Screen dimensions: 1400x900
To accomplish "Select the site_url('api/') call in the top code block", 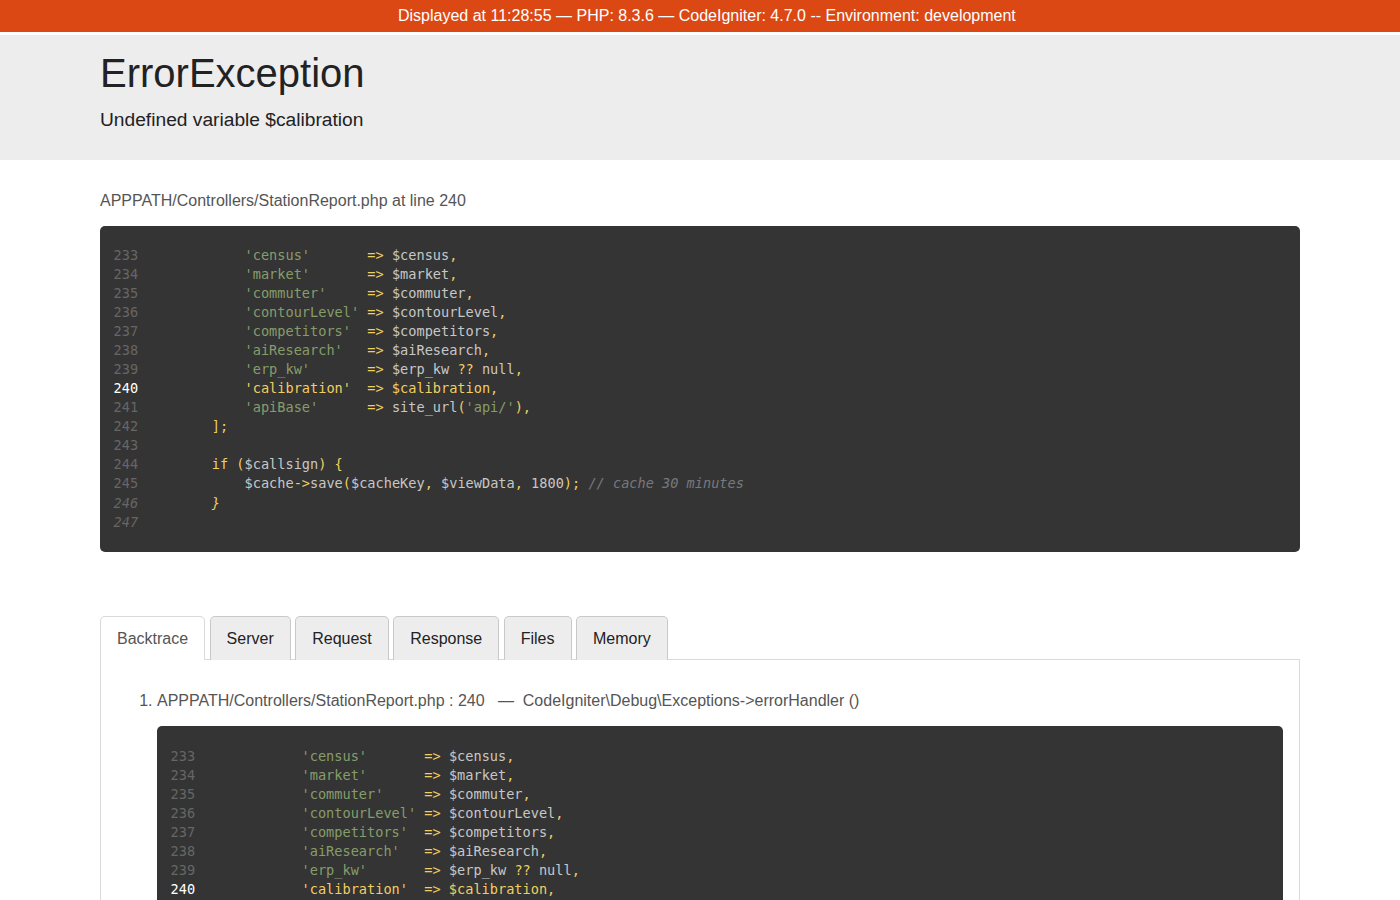I will pos(457,407).
